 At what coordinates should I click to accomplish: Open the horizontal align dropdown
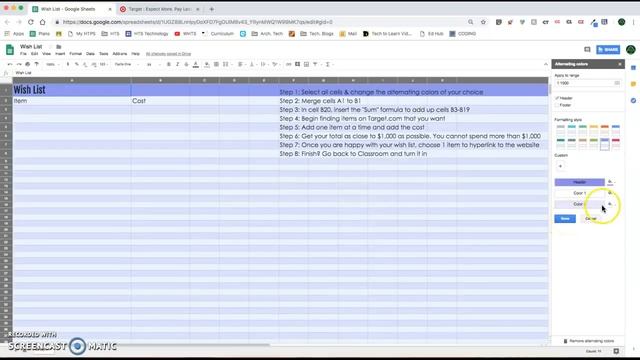click(241, 64)
